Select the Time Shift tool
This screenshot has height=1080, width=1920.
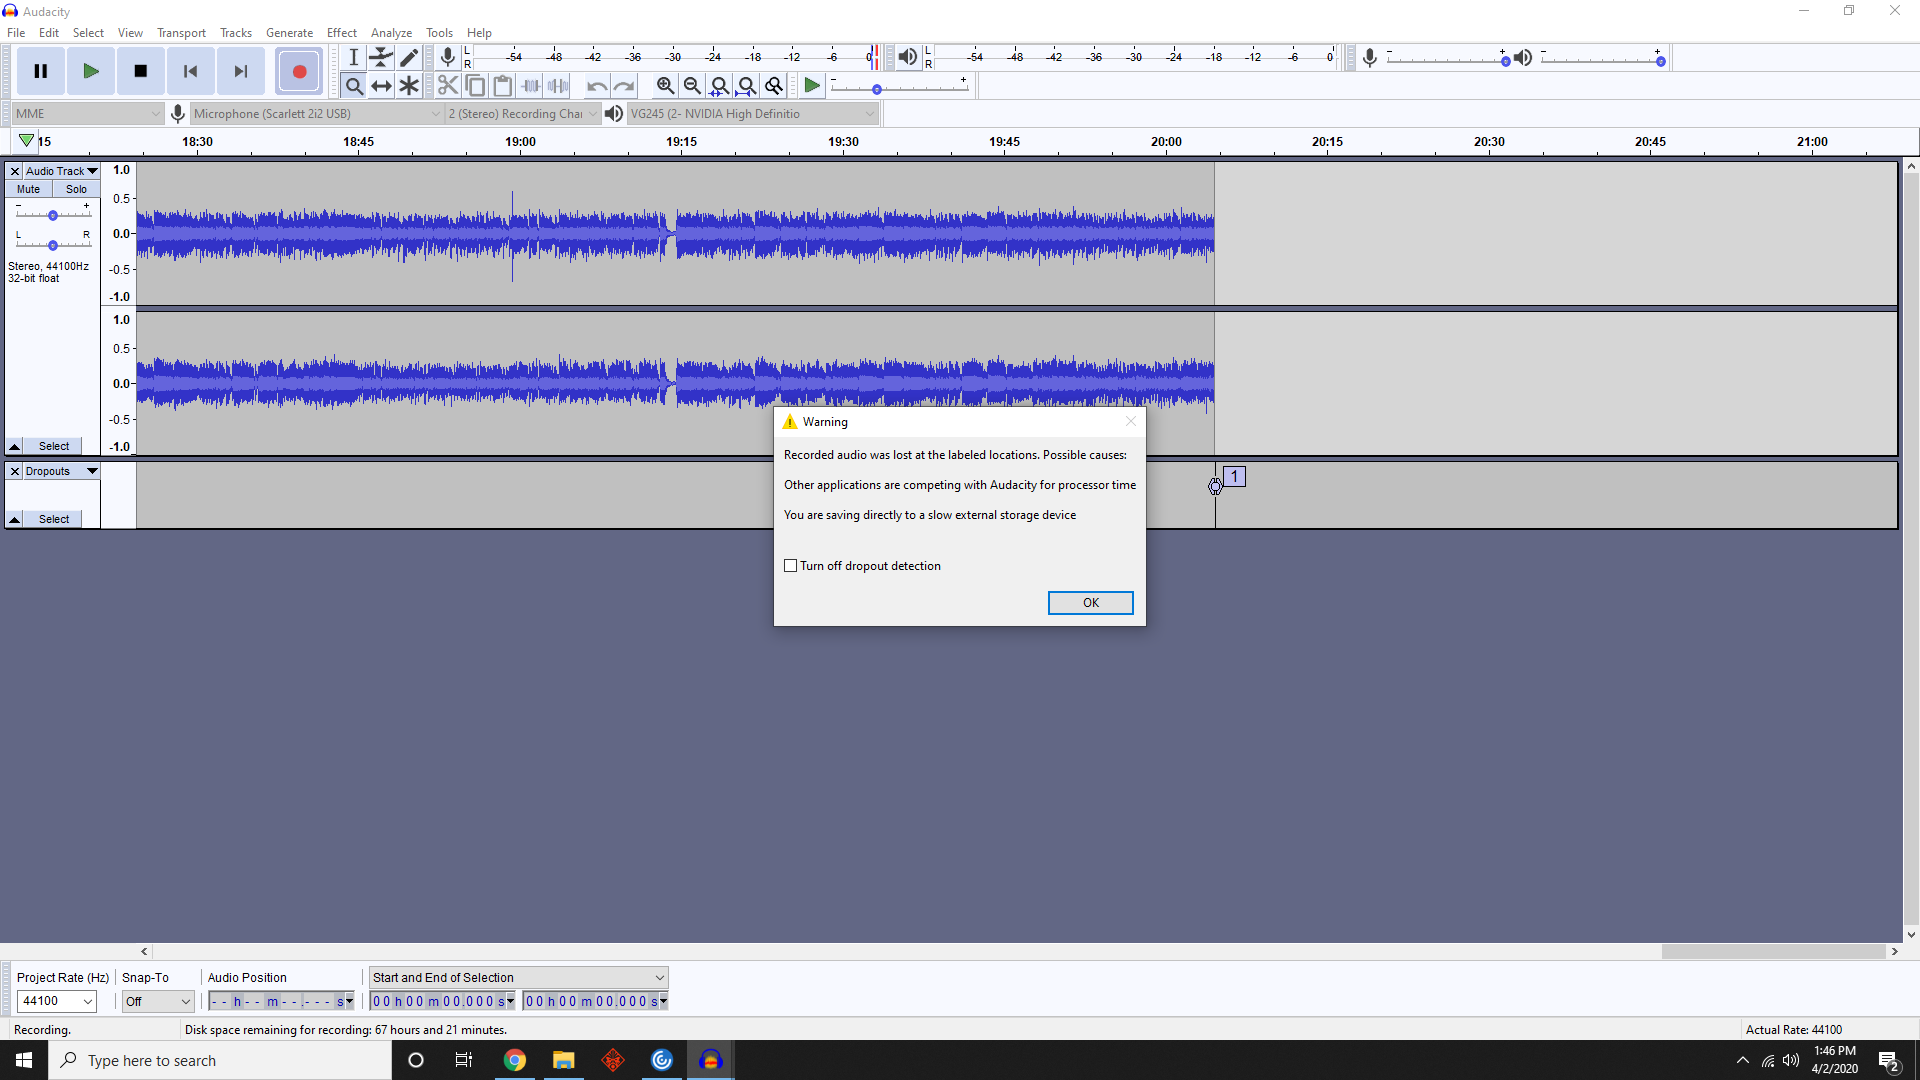(381, 86)
